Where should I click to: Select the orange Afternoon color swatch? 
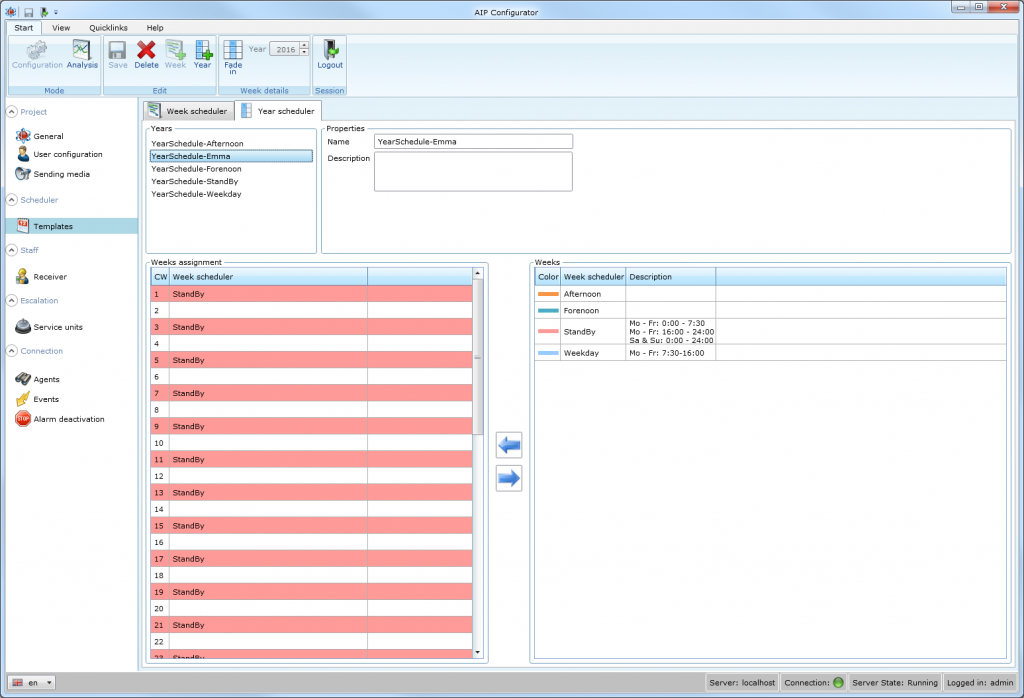point(548,294)
